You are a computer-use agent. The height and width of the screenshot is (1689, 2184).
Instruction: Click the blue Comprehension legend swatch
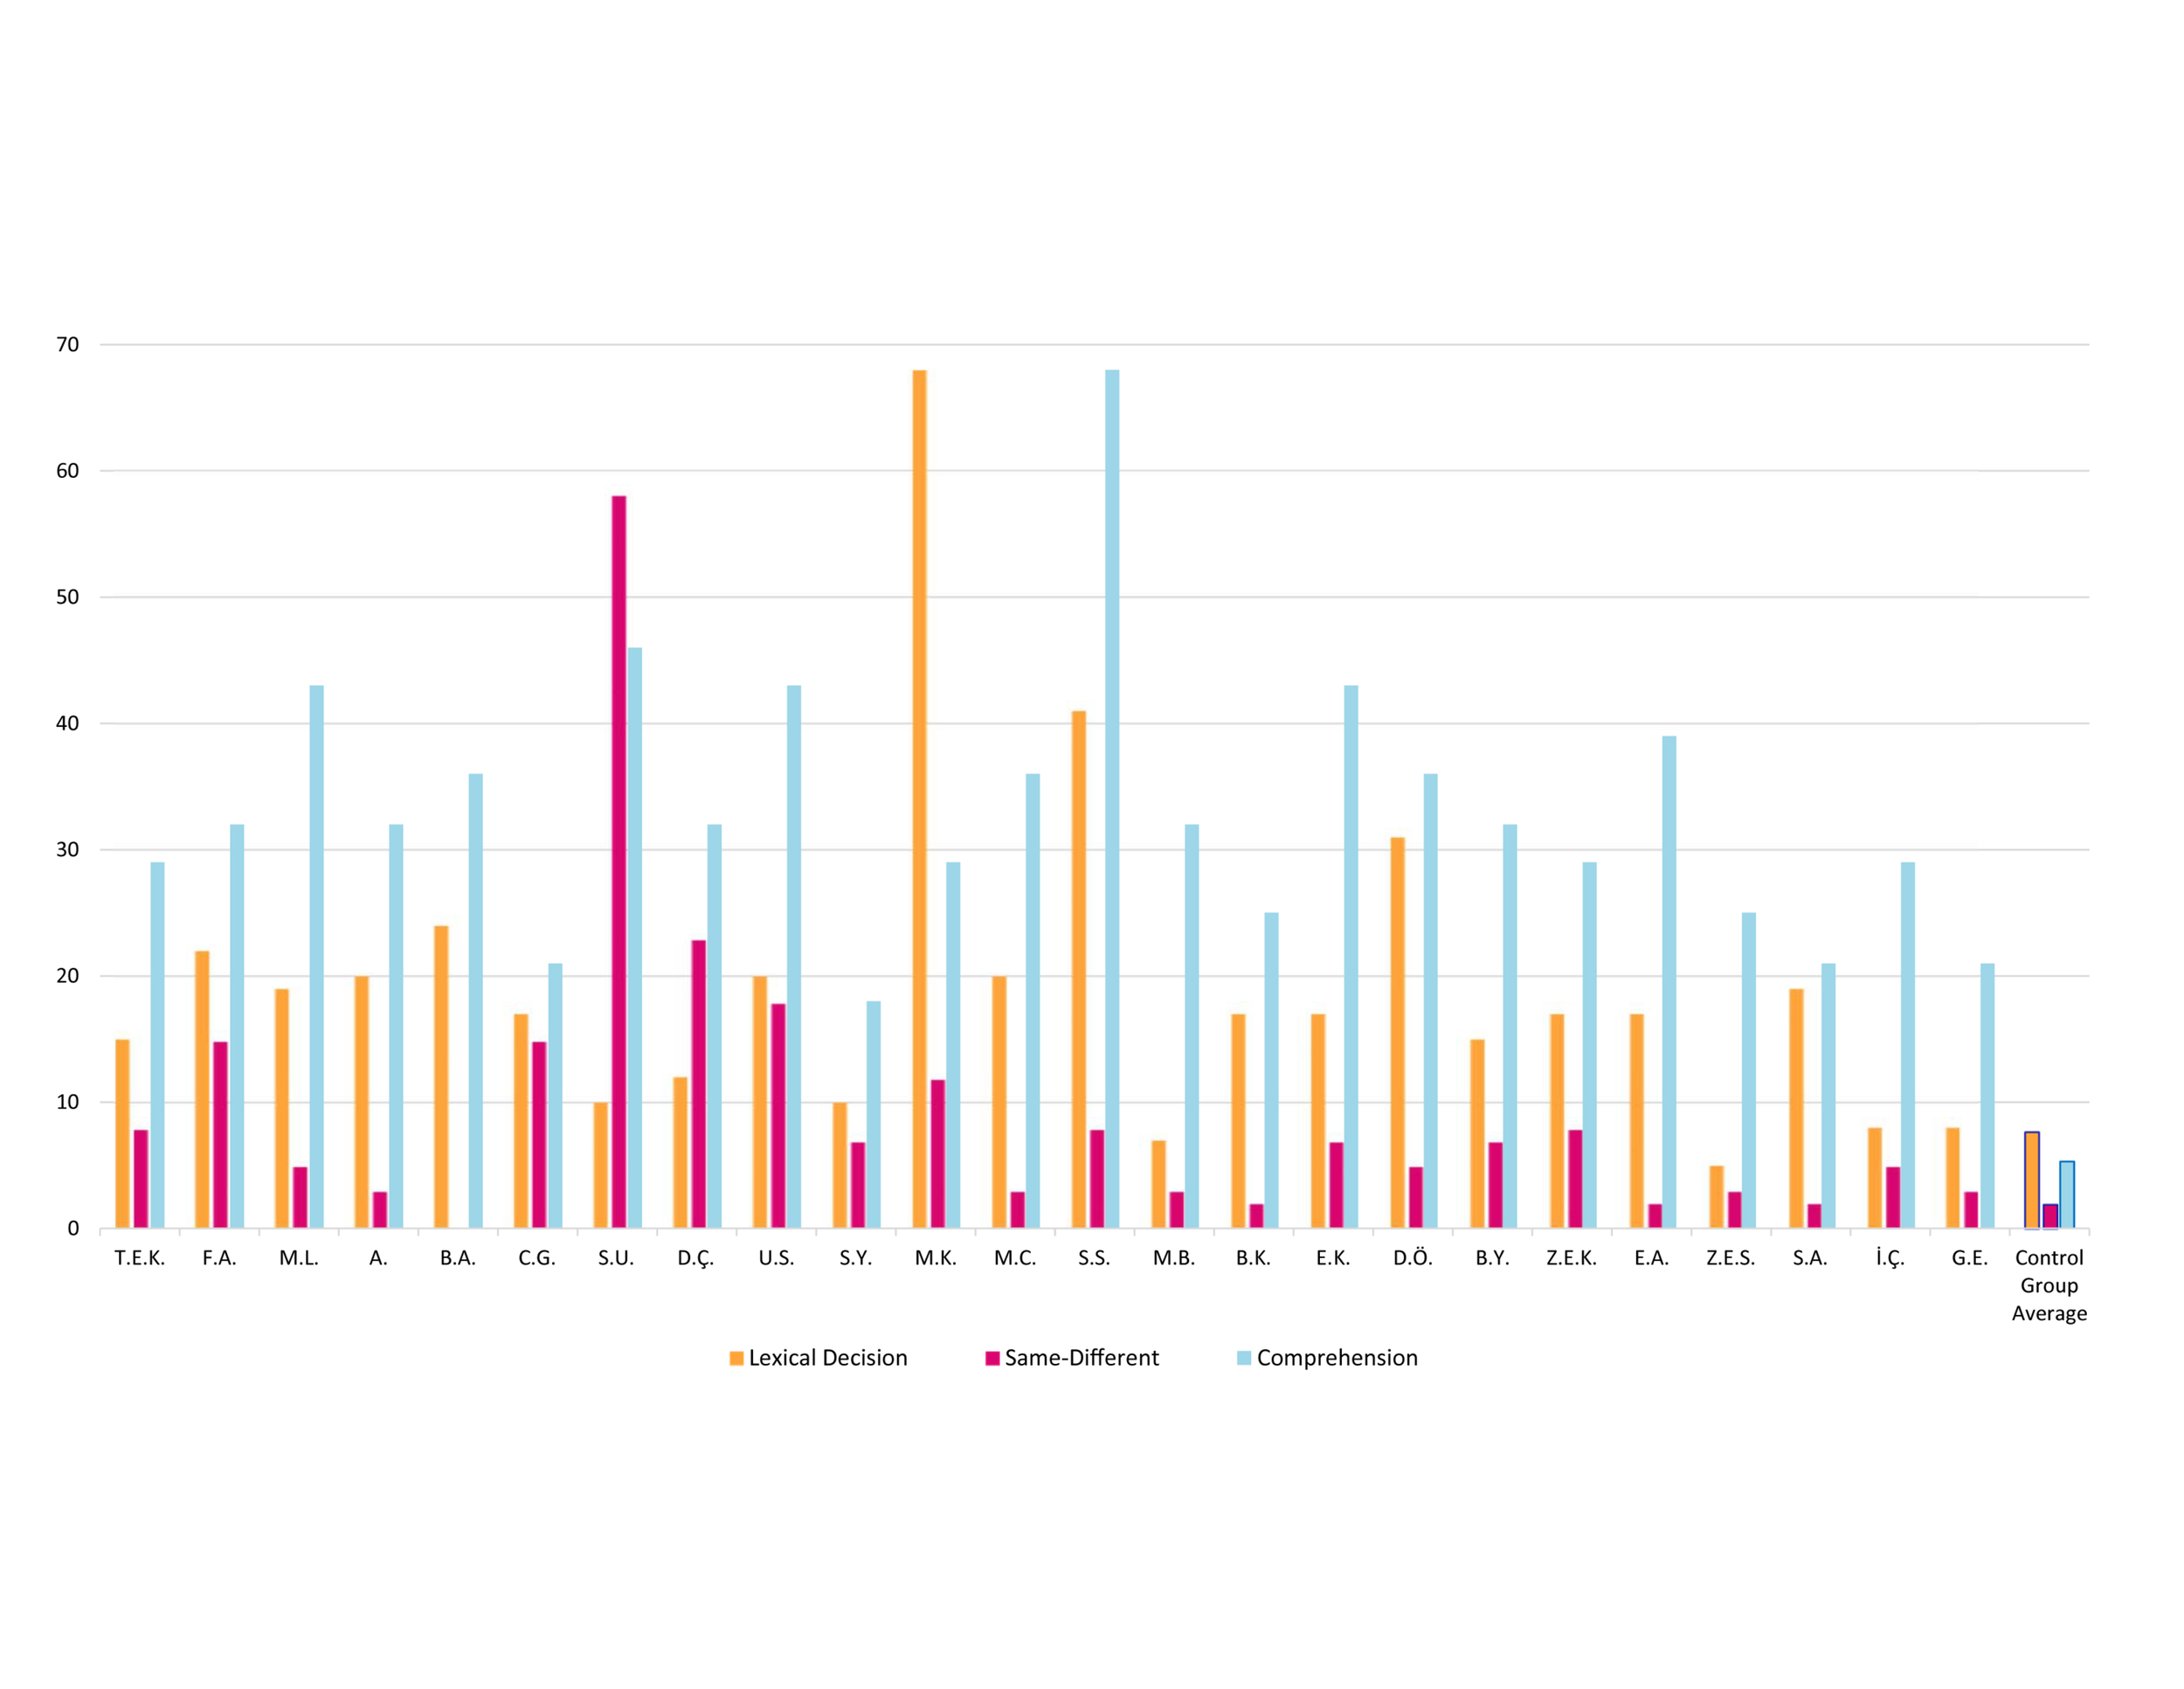pos(1244,1358)
